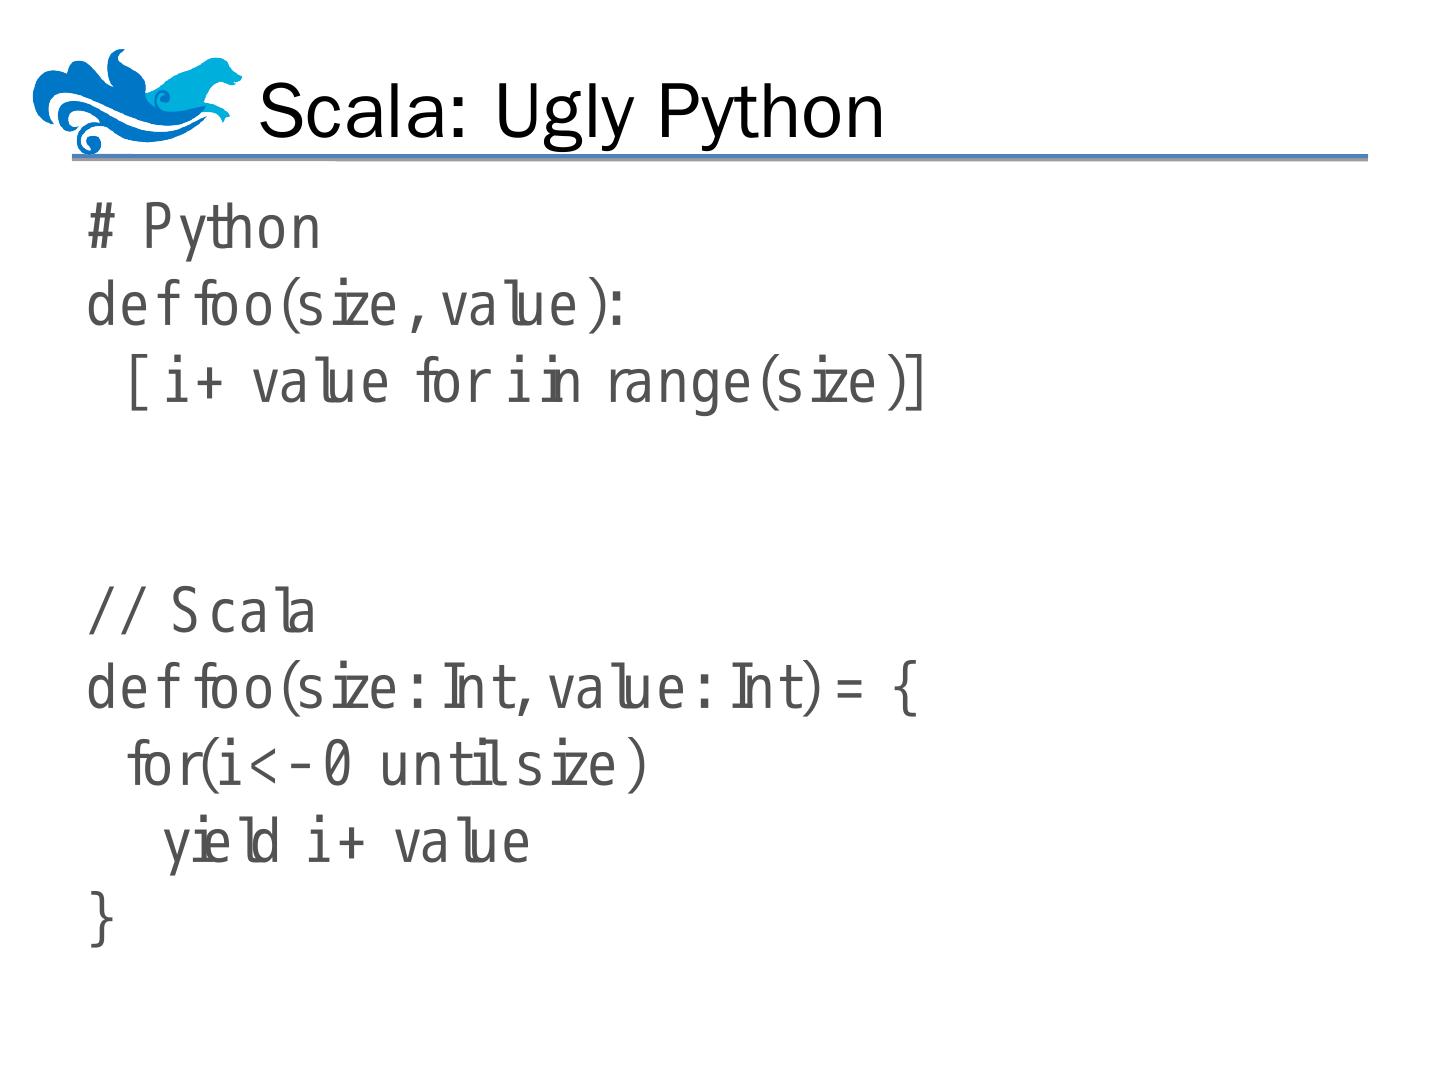
Task: Click the "yield" keyword
Action: 220,843
